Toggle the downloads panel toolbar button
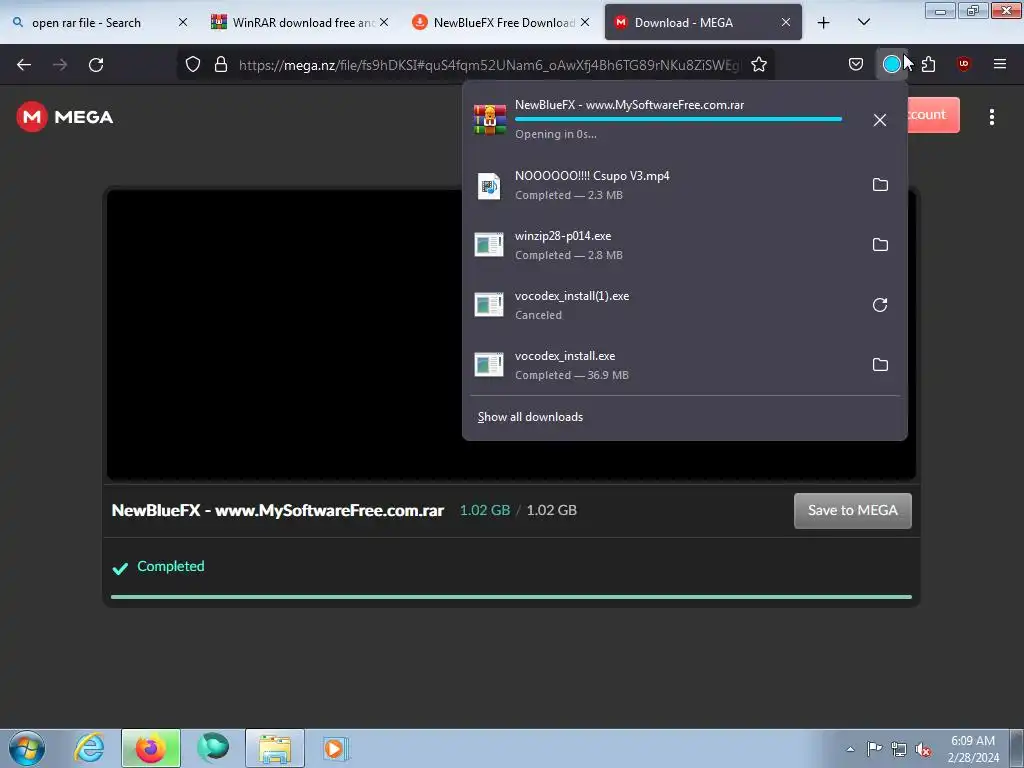 [891, 64]
